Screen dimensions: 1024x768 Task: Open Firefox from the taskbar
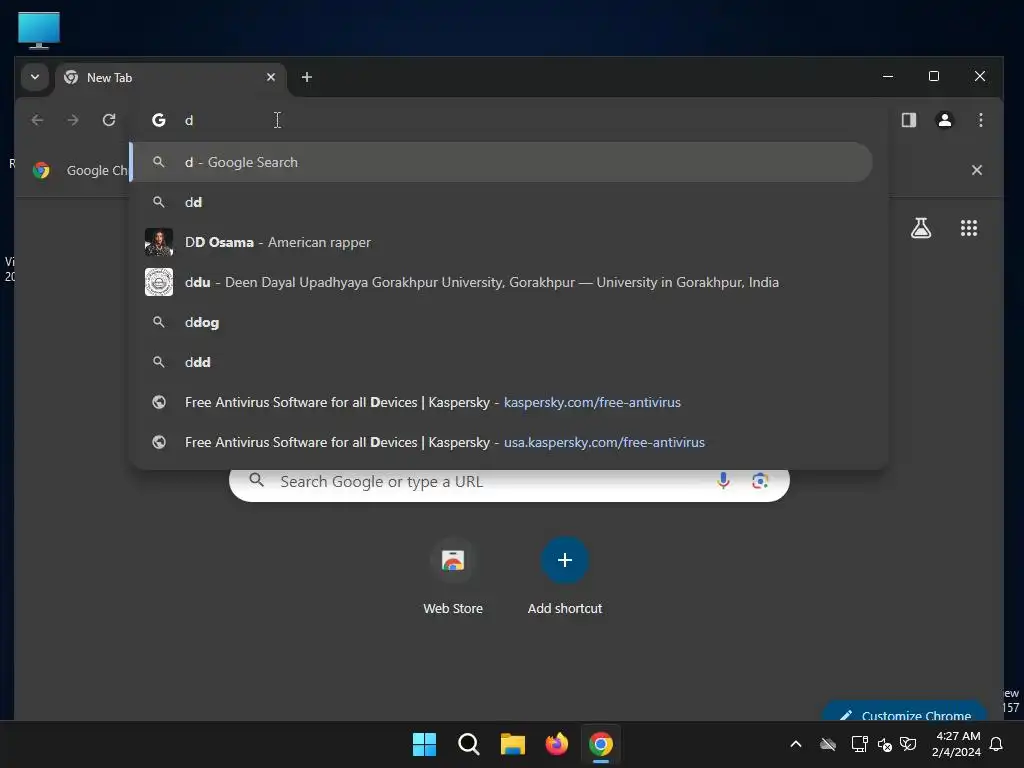tap(556, 744)
